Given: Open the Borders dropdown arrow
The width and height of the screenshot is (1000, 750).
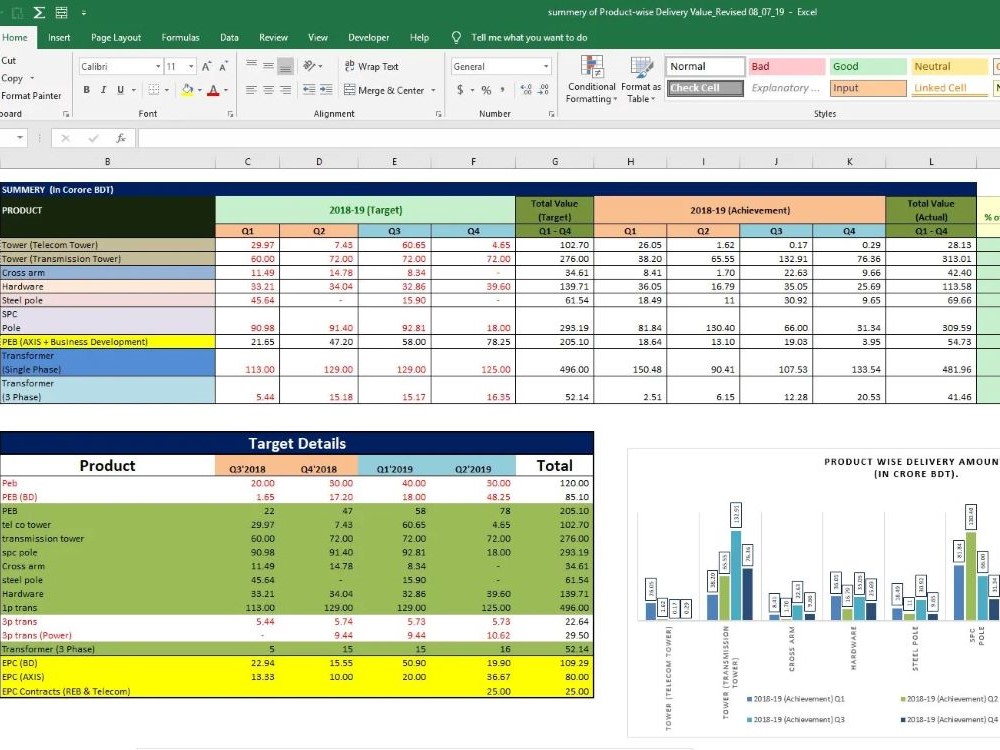Looking at the screenshot, I should tap(166, 90).
